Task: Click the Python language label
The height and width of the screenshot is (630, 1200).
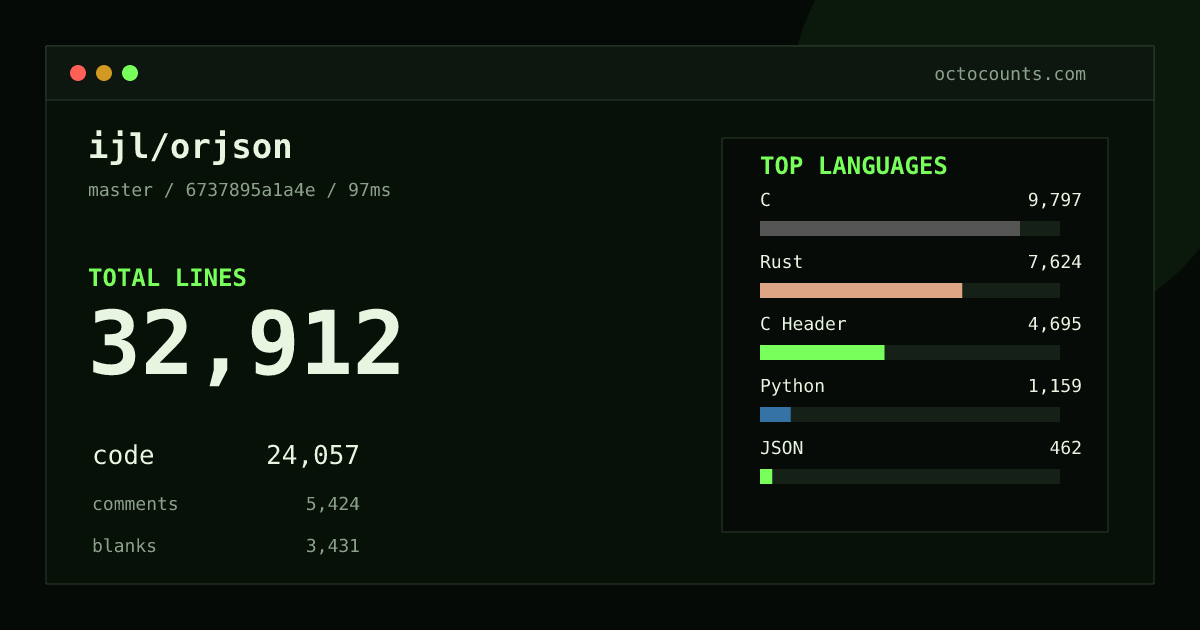Action: click(x=792, y=386)
